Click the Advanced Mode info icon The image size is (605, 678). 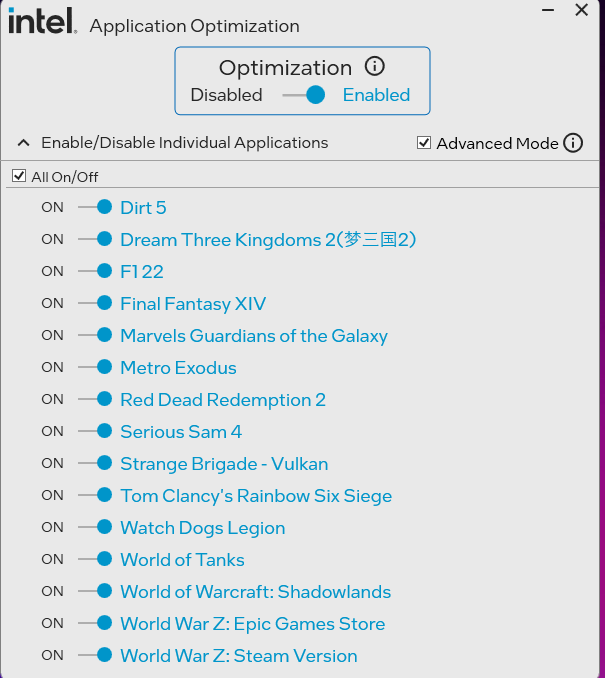[x=573, y=143]
